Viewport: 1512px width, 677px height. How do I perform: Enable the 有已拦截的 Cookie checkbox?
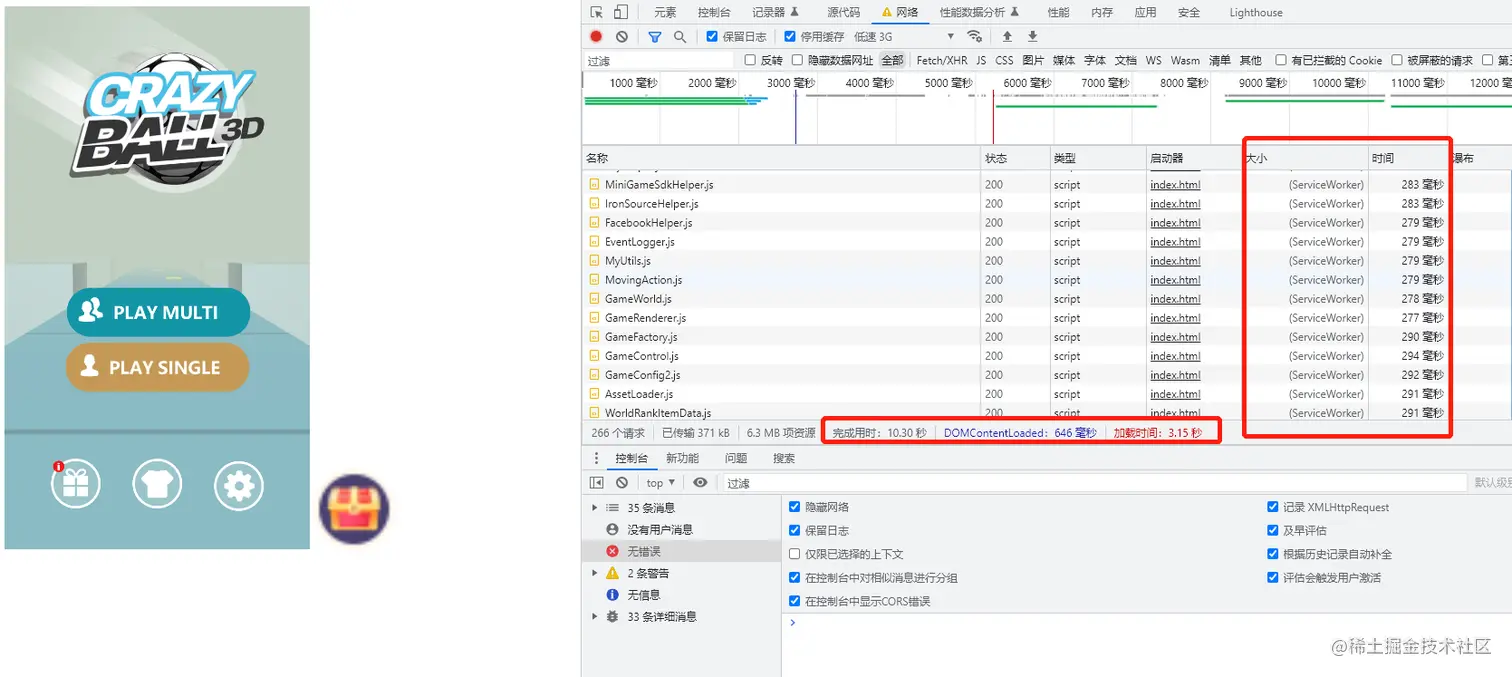(x=1281, y=60)
